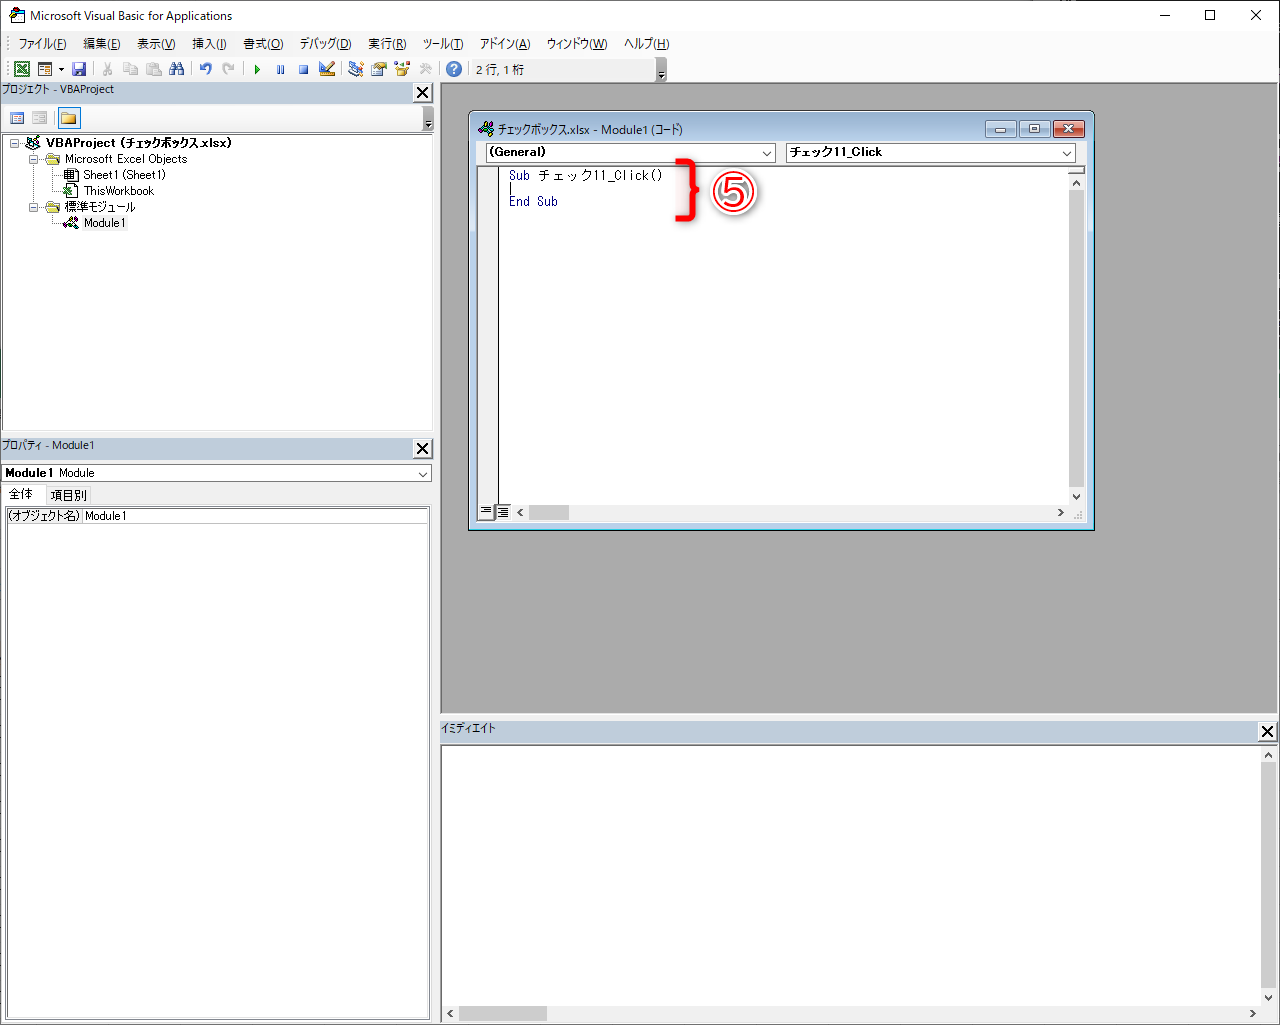
Task: Select Sheet1 (Sheet1) in project tree
Action: 124,175
